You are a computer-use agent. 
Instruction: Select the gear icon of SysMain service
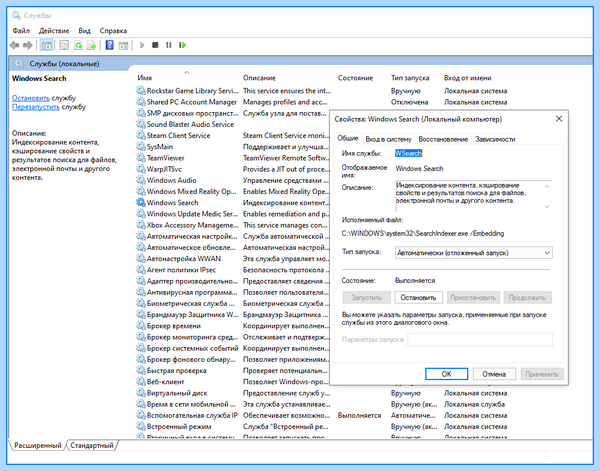tap(141, 147)
